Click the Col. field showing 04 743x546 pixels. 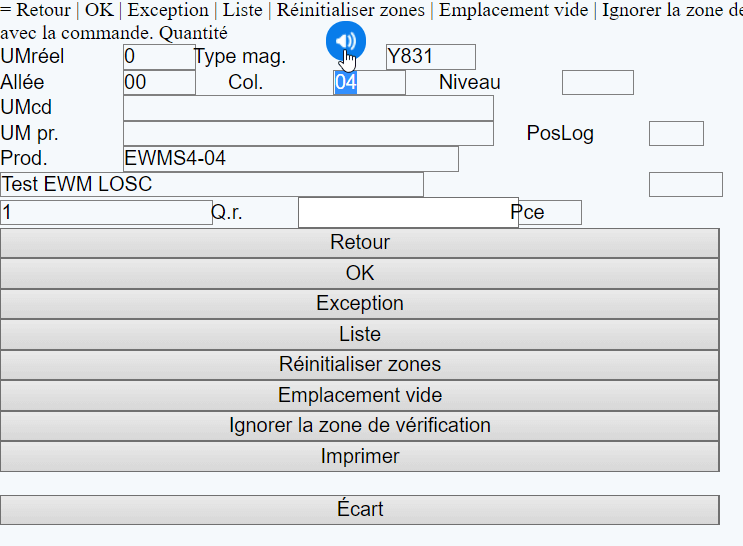(370, 82)
